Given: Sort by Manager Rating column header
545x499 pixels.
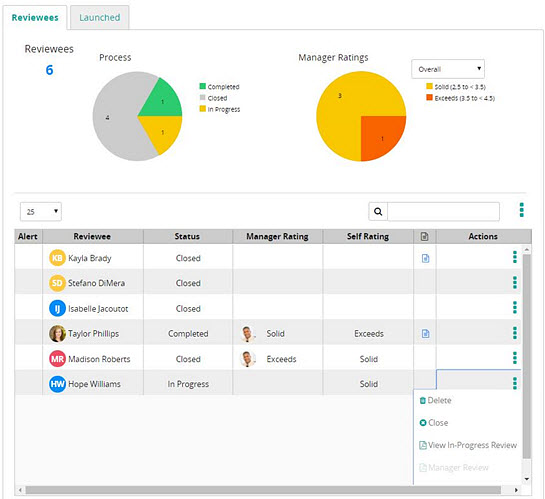Looking at the screenshot, I should (277, 237).
